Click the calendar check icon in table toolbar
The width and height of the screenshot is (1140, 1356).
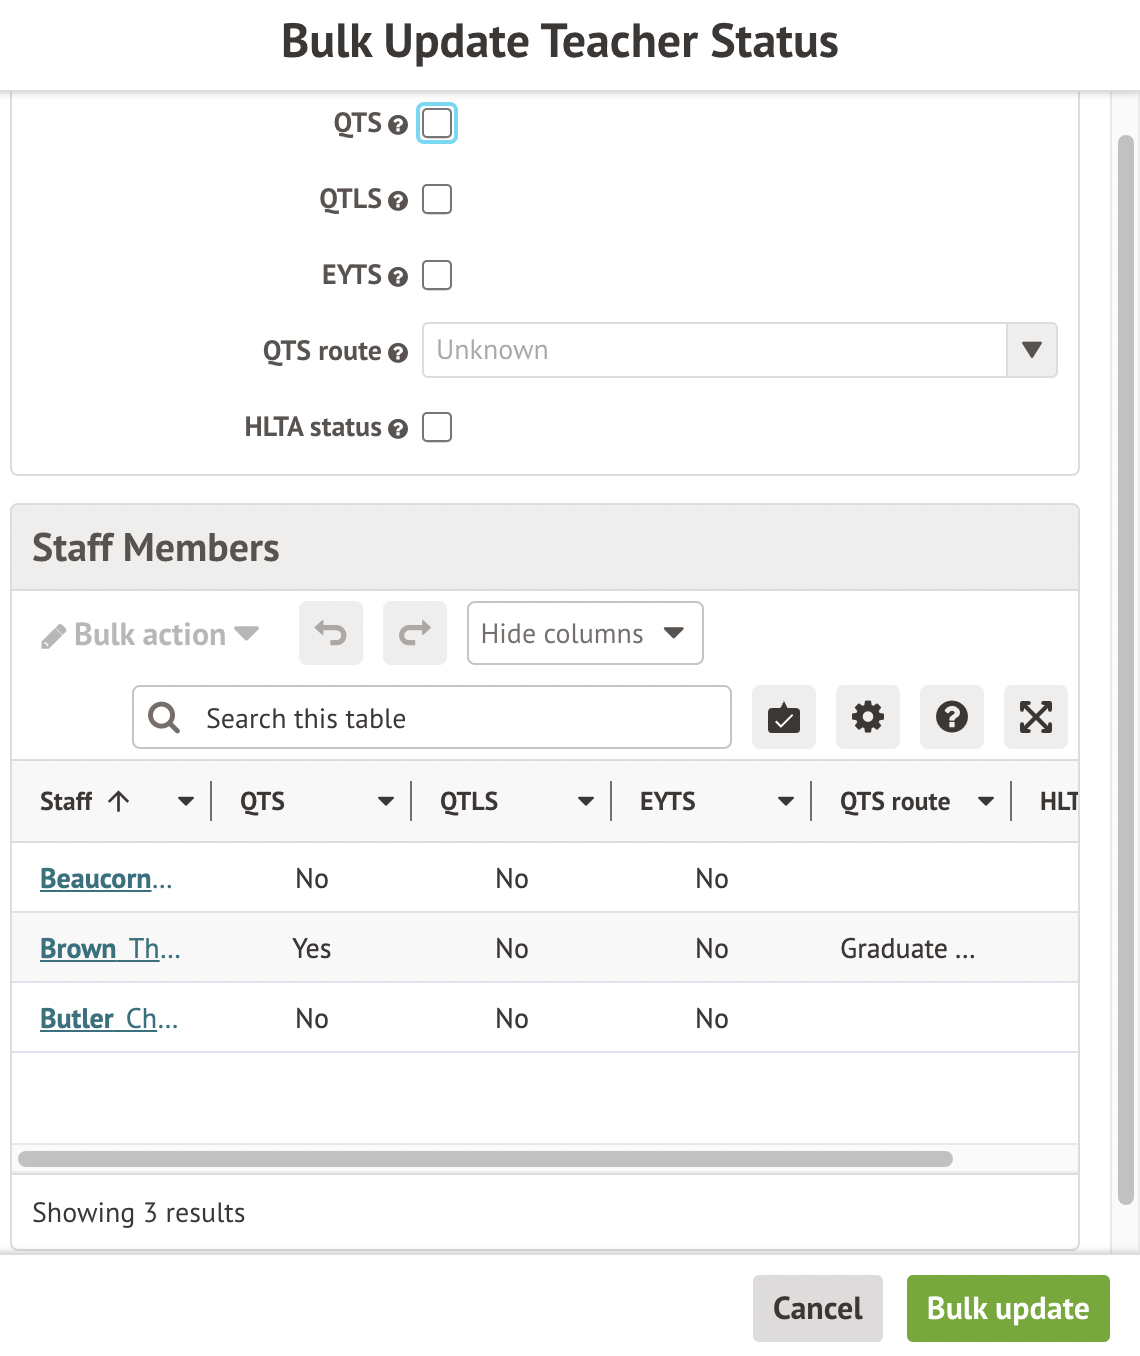tap(784, 717)
